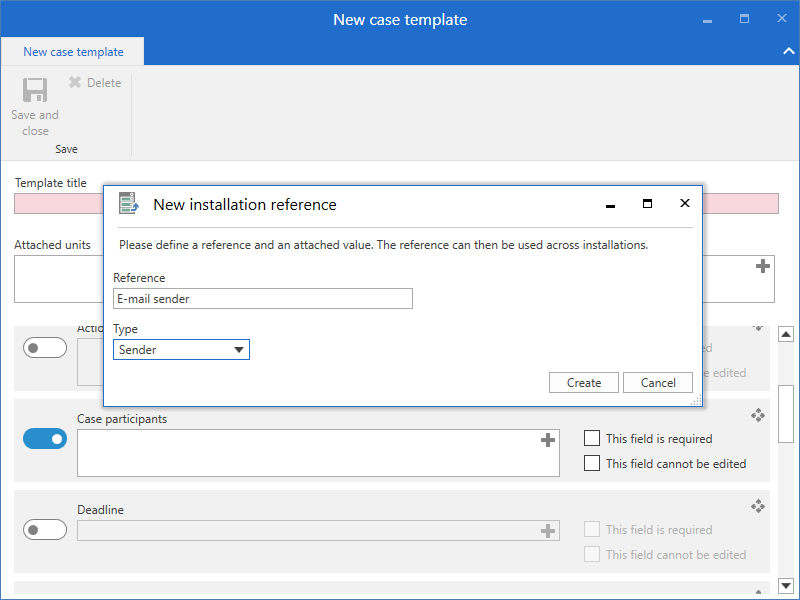Click move handle icon for Deadline section
This screenshot has width=800, height=600.
point(758,507)
